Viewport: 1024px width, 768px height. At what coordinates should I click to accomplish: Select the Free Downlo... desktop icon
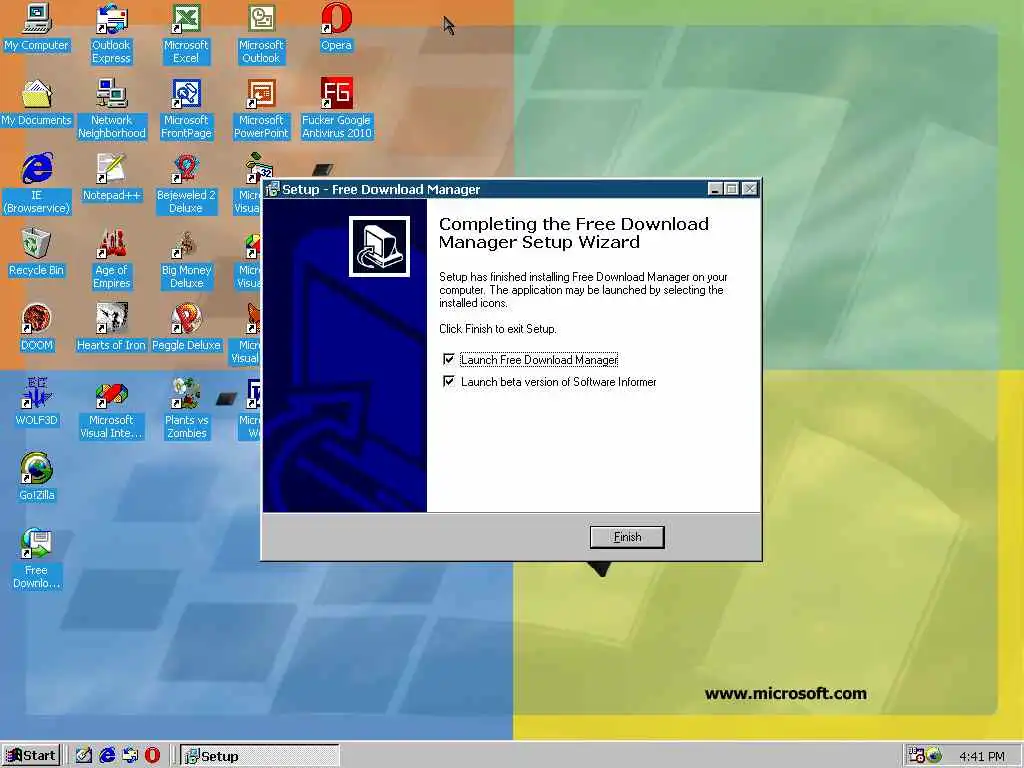coord(37,560)
